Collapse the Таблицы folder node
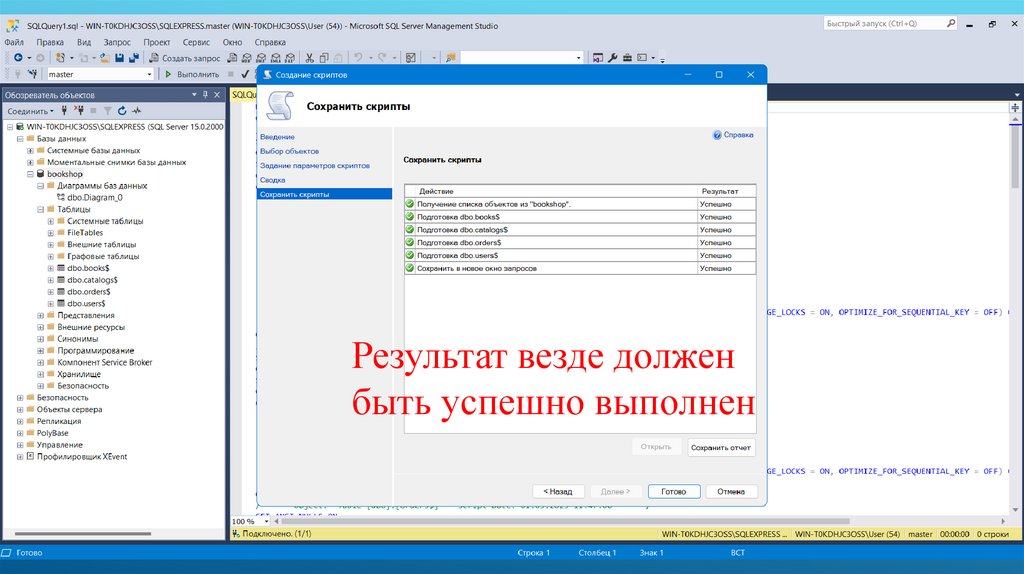Screen dimensions: 1024x574 40,210
